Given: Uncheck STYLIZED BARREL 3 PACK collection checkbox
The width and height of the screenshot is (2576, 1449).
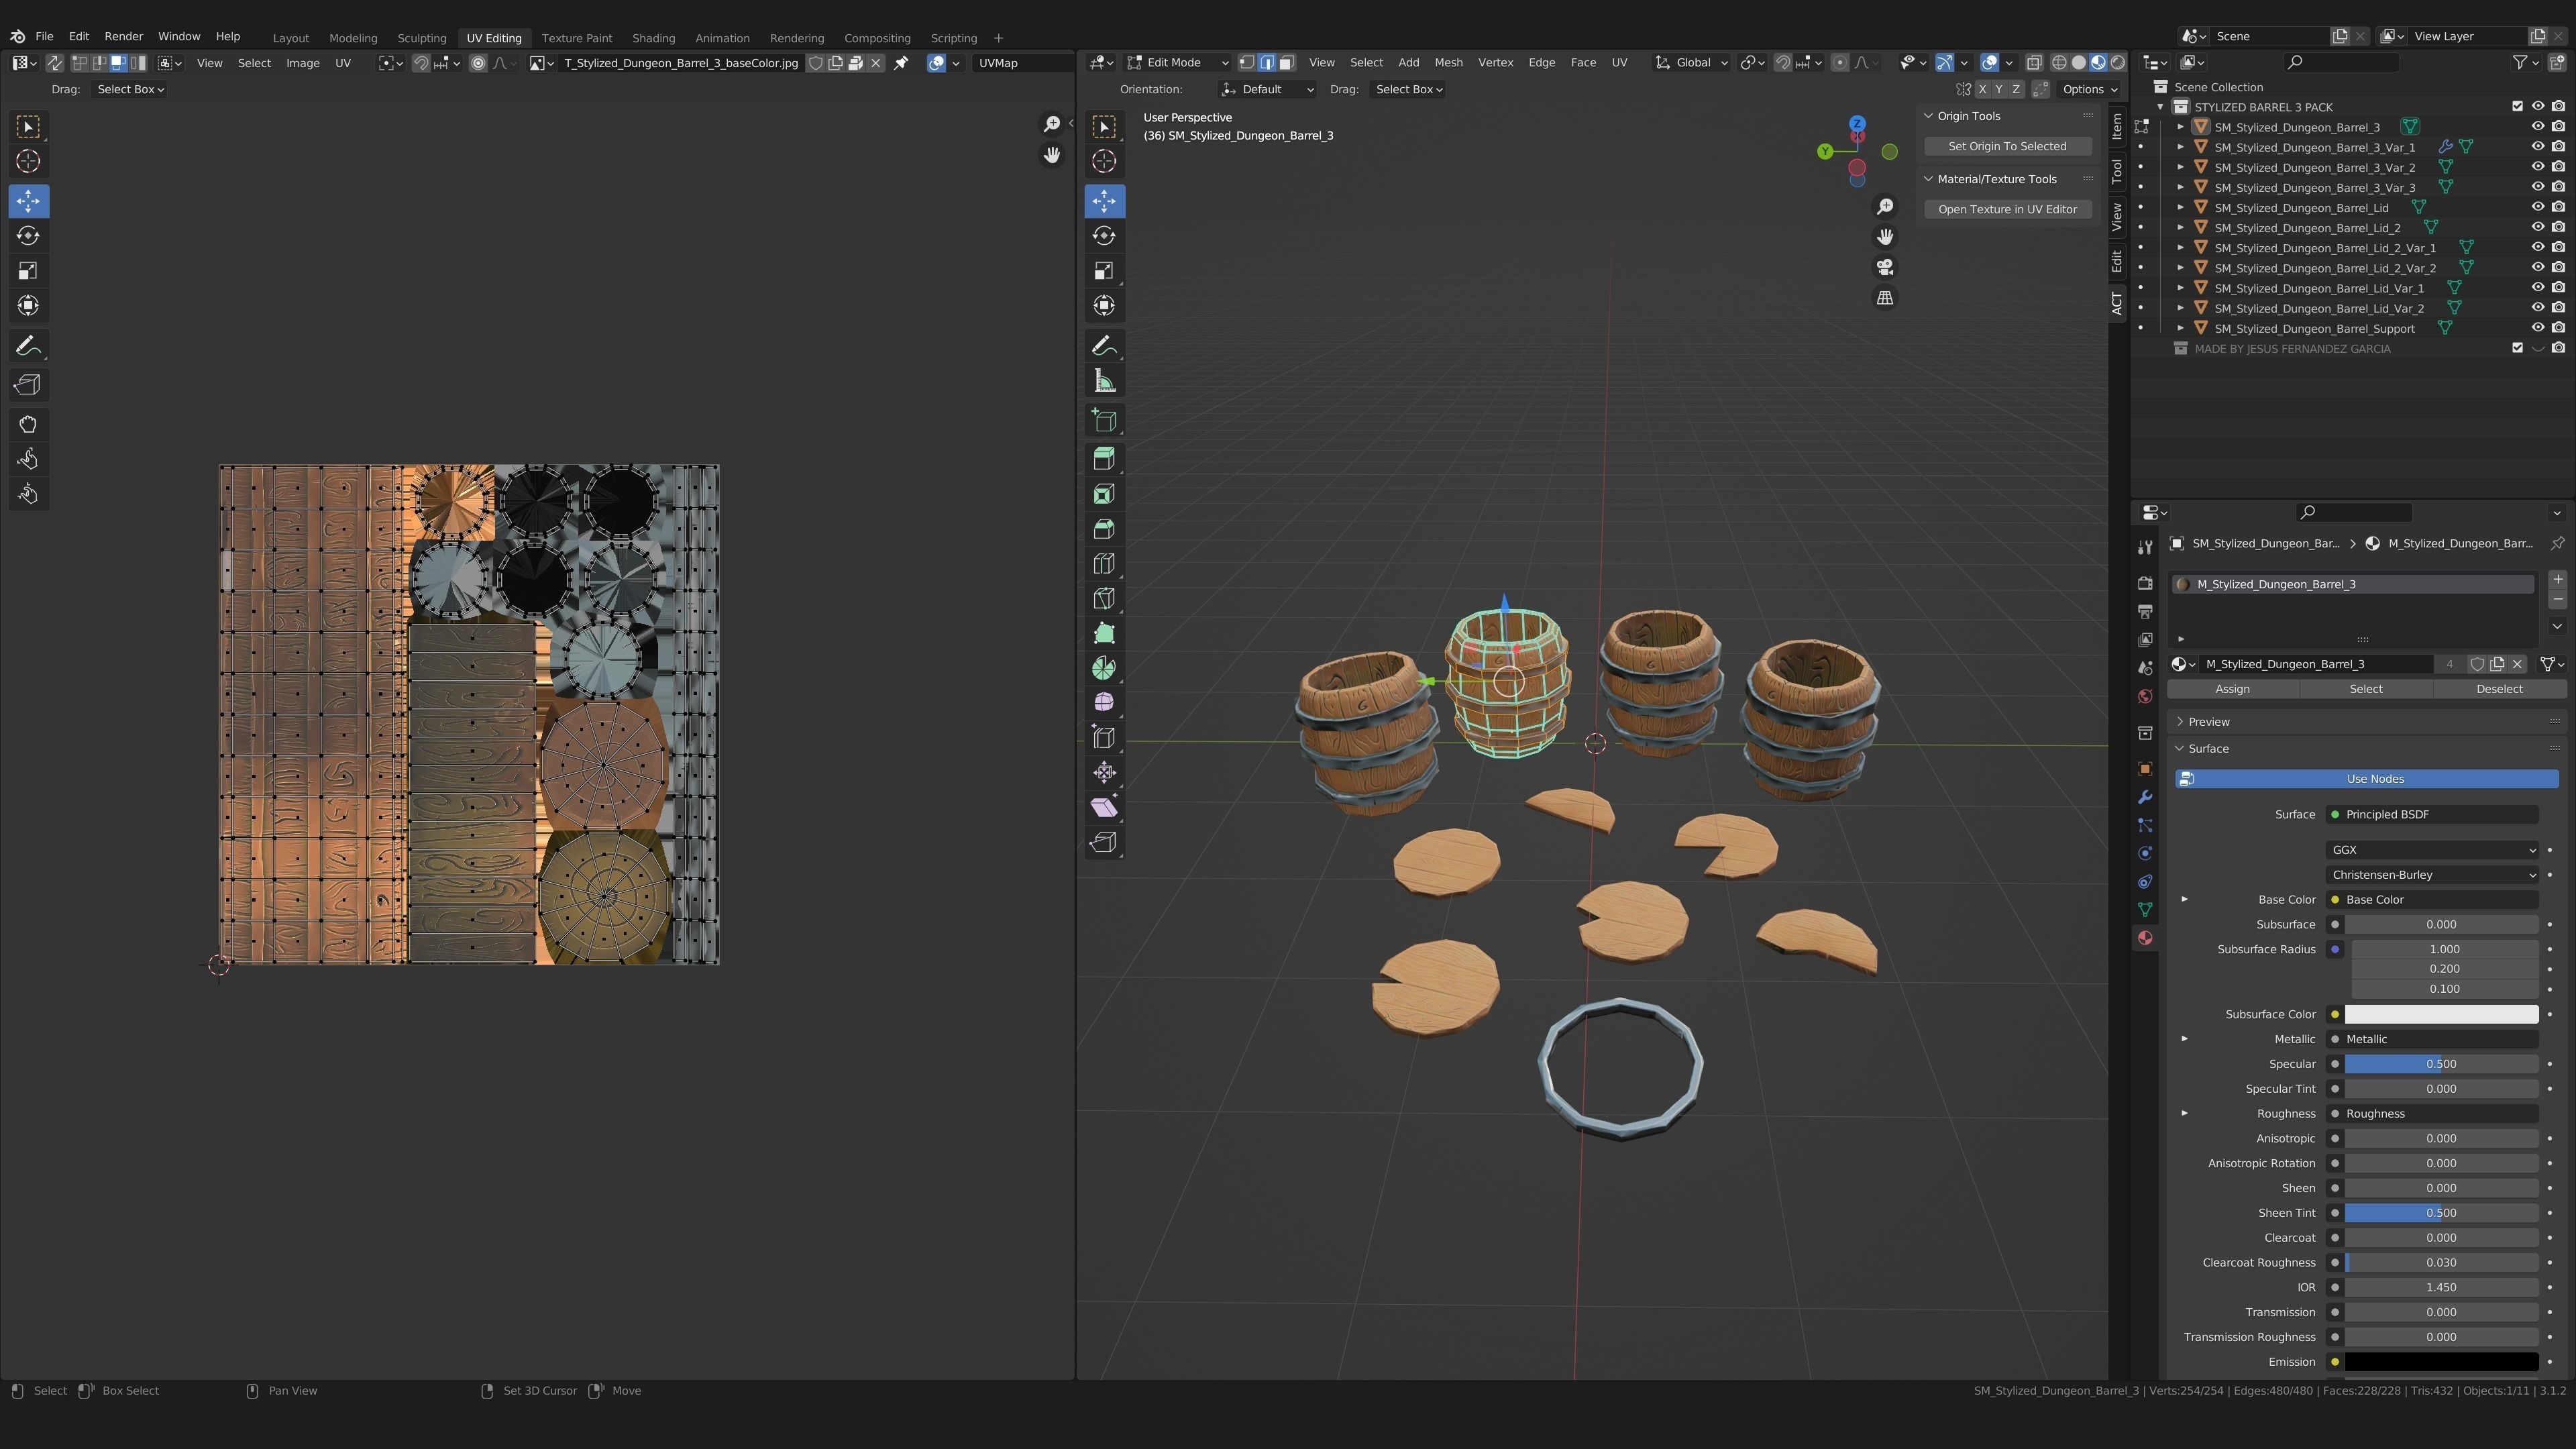Looking at the screenshot, I should coord(2517,106).
